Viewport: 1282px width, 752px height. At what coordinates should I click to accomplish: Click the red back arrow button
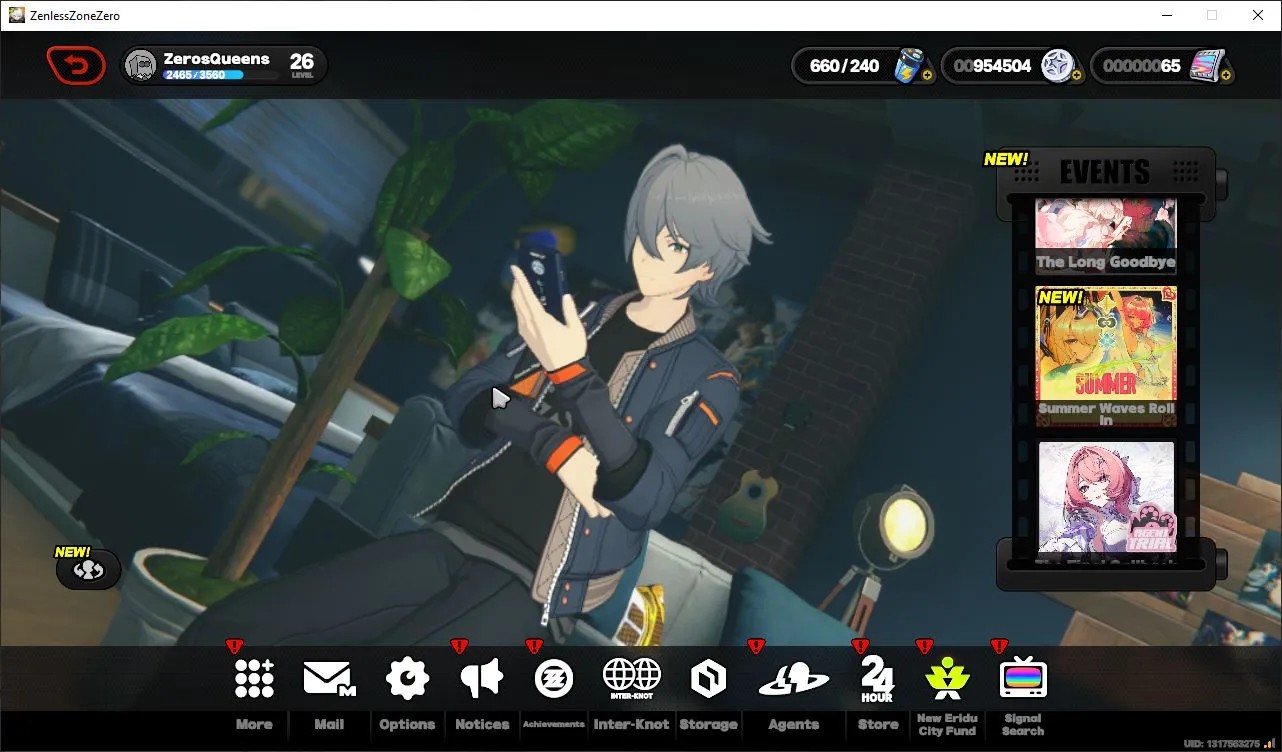pos(76,66)
